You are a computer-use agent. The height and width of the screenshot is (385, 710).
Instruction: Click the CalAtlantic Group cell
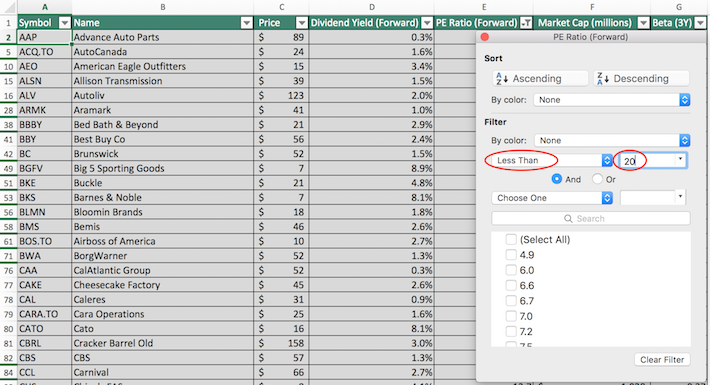pos(163,270)
